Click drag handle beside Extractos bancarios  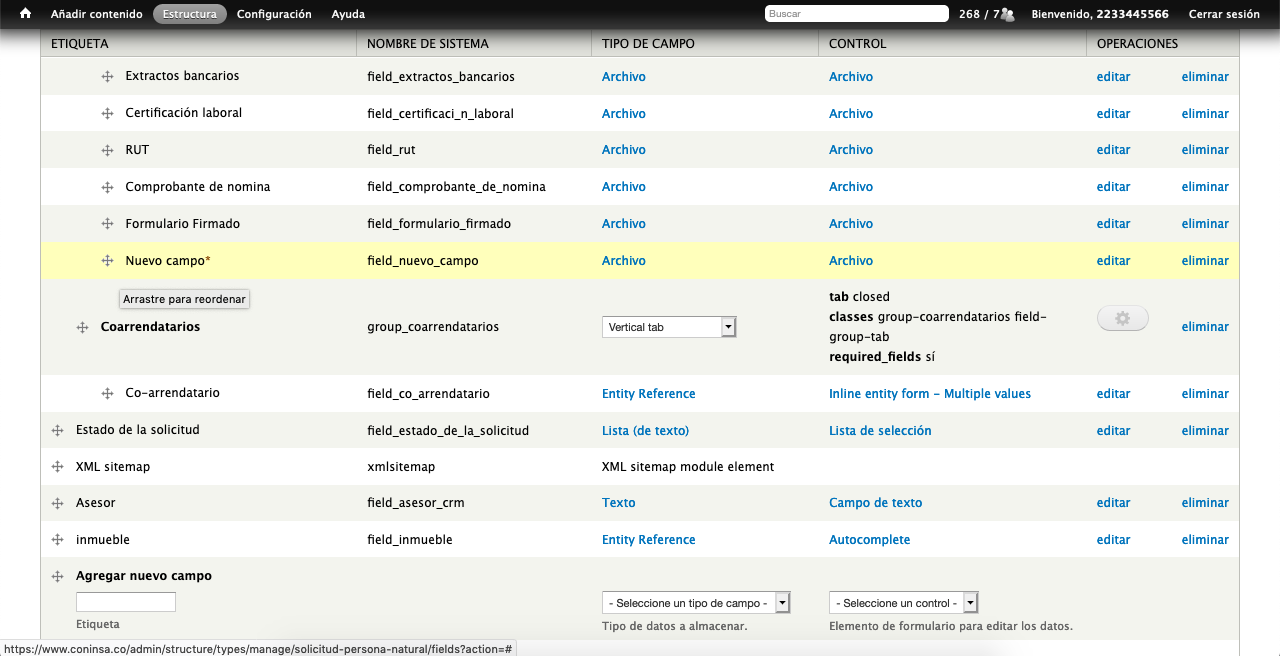coord(107,77)
